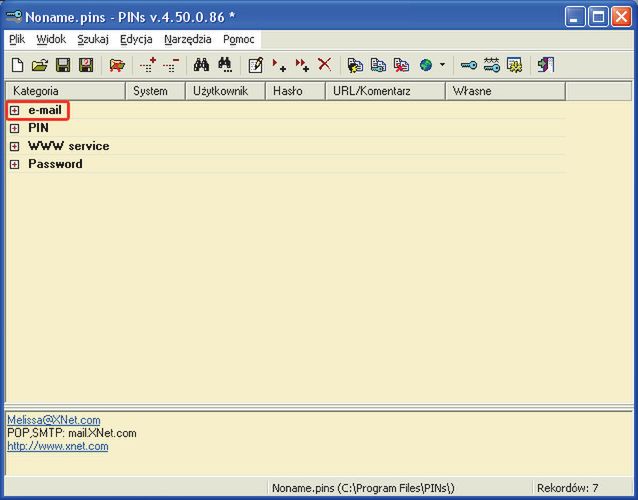638x500 pixels.
Task: Click the key with asterisks icon
Action: tap(492, 65)
